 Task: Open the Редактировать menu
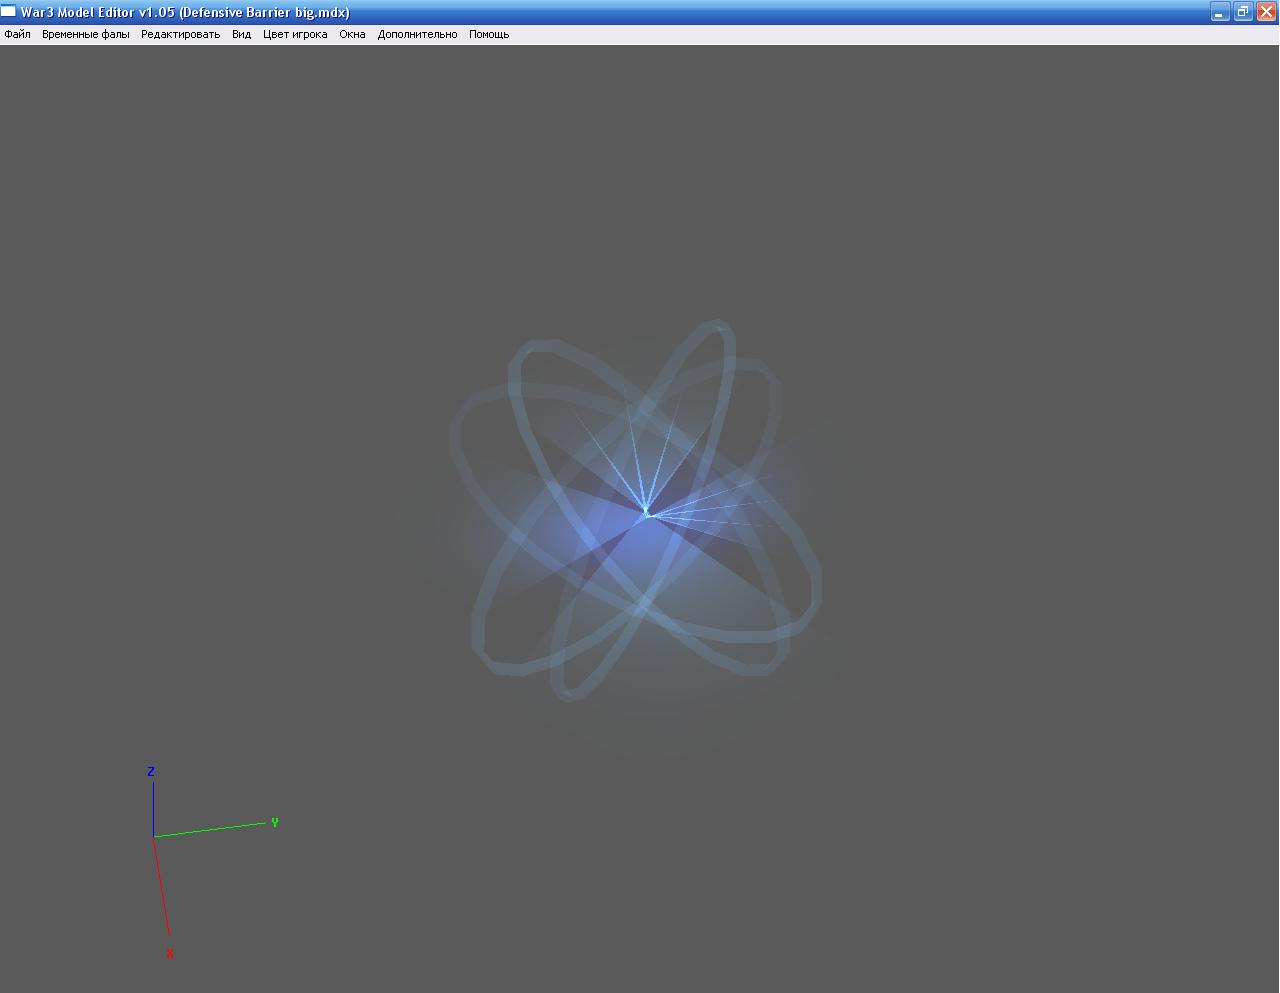pyautogui.click(x=180, y=34)
